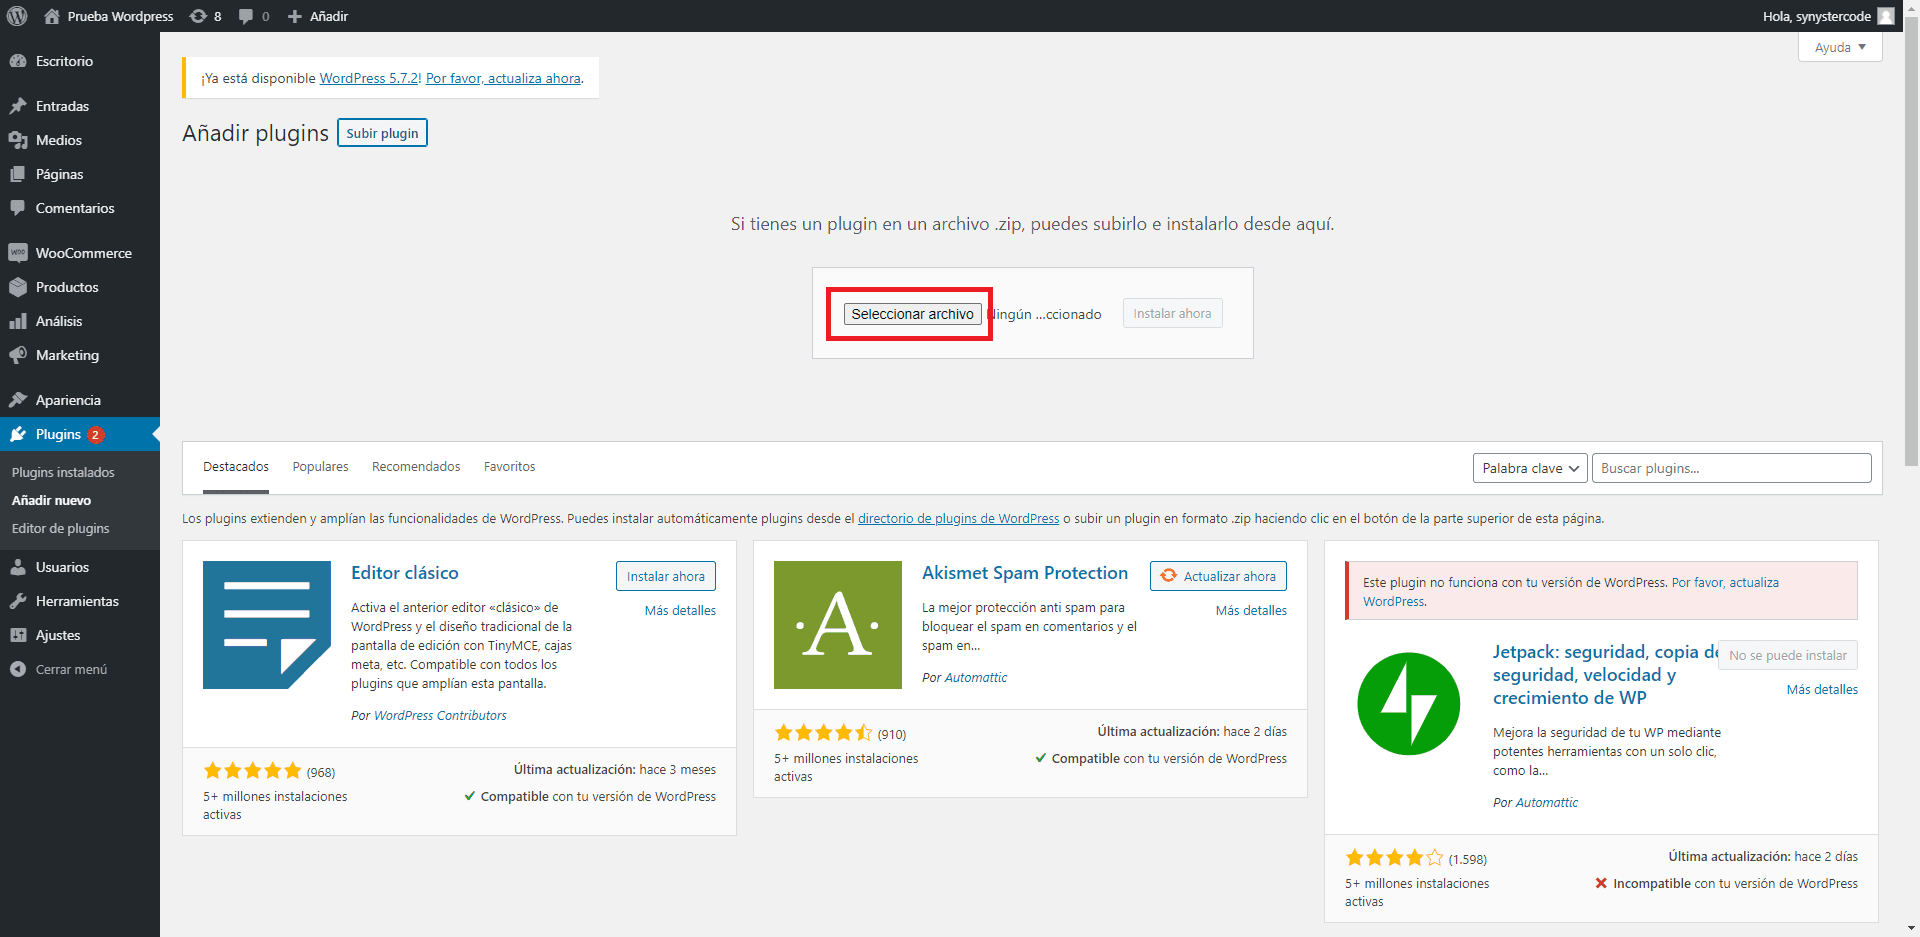Switch to the Destacados tab
Screen dimensions: 1920x937
pyautogui.click(x=236, y=467)
